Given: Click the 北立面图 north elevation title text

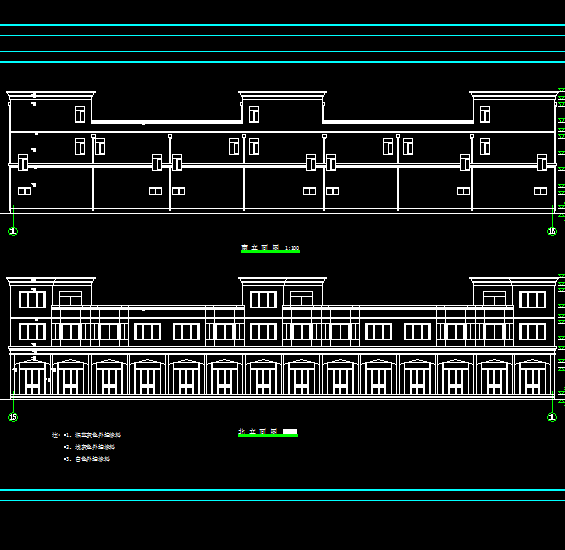Looking at the screenshot, I should tap(258, 431).
